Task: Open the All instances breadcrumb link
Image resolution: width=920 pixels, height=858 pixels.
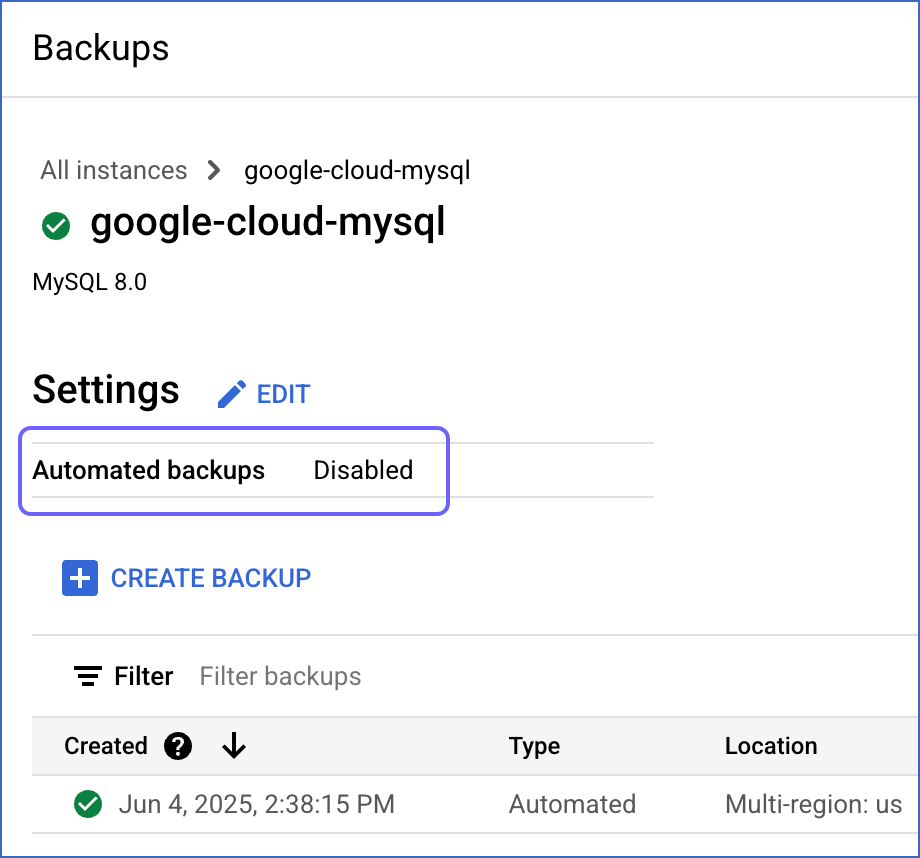Action: [114, 171]
